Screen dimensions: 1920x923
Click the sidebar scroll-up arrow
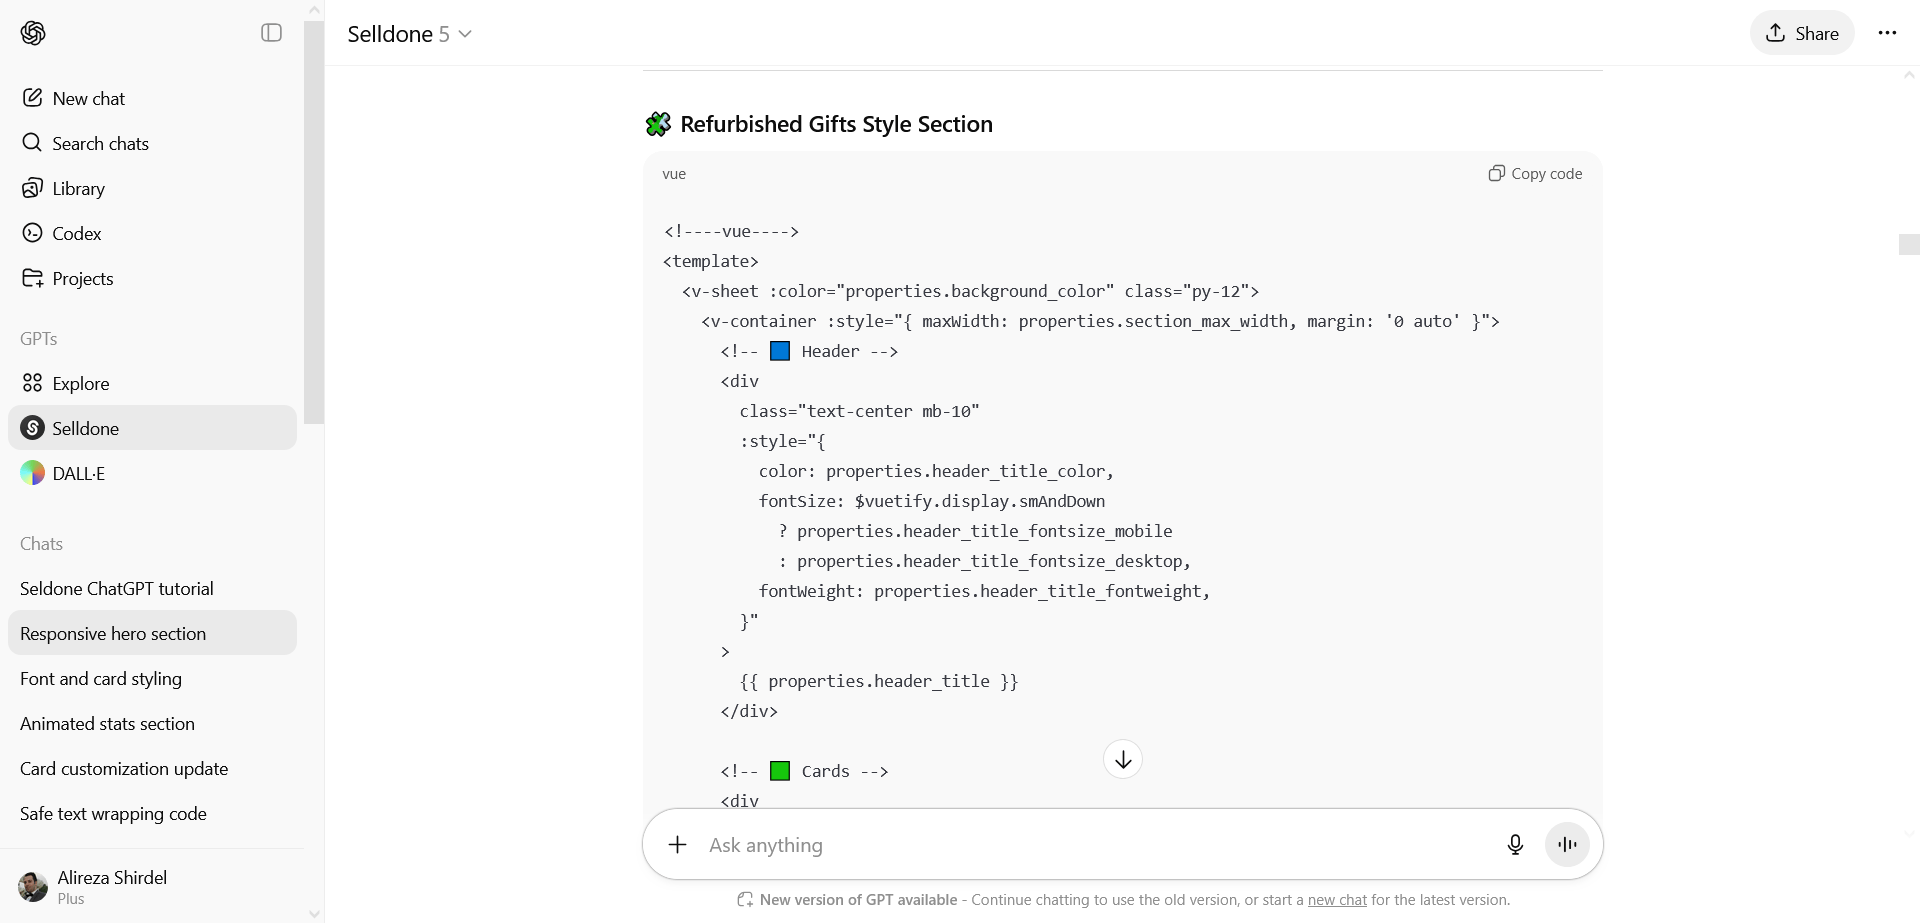[x=314, y=10]
